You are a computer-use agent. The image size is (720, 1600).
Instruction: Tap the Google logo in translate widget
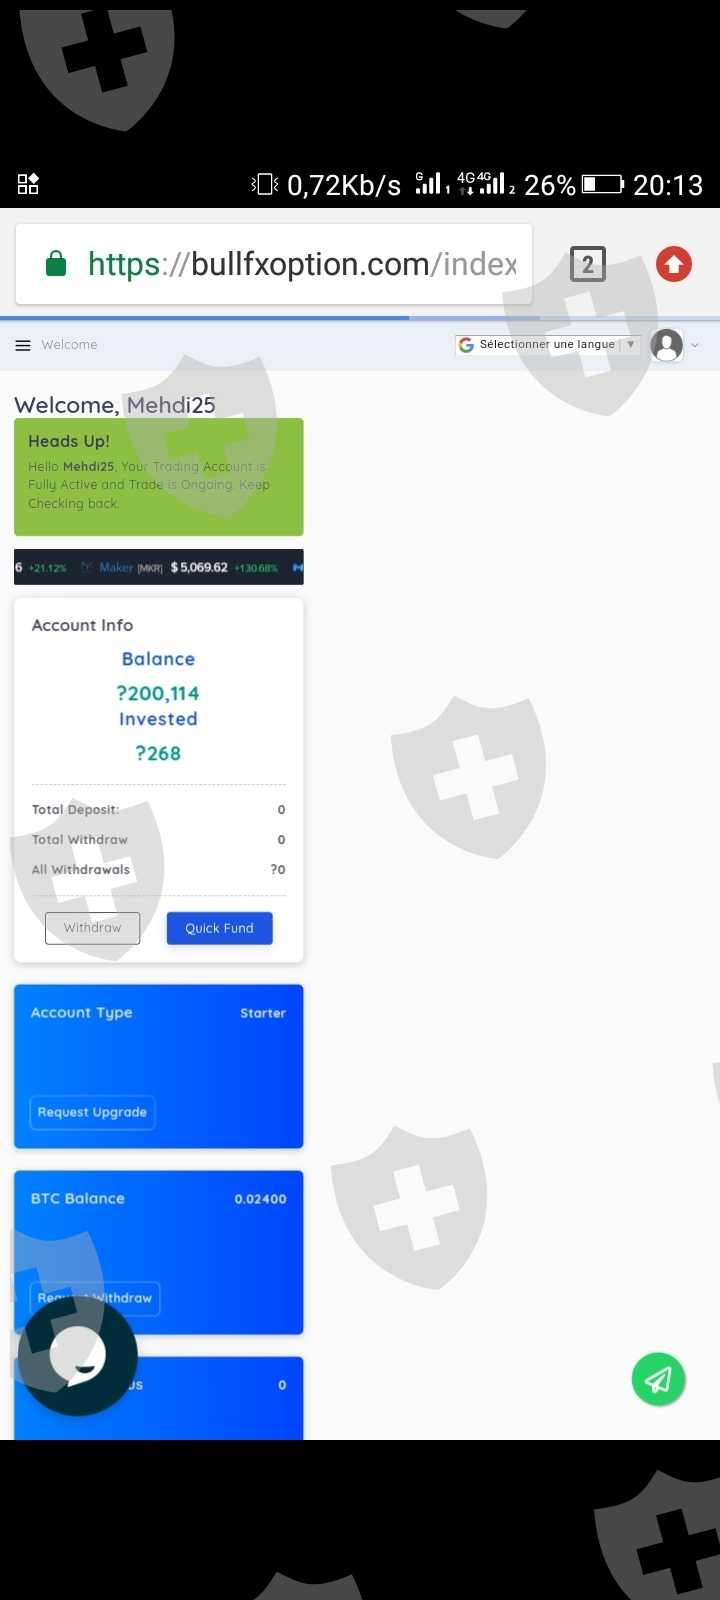point(466,345)
